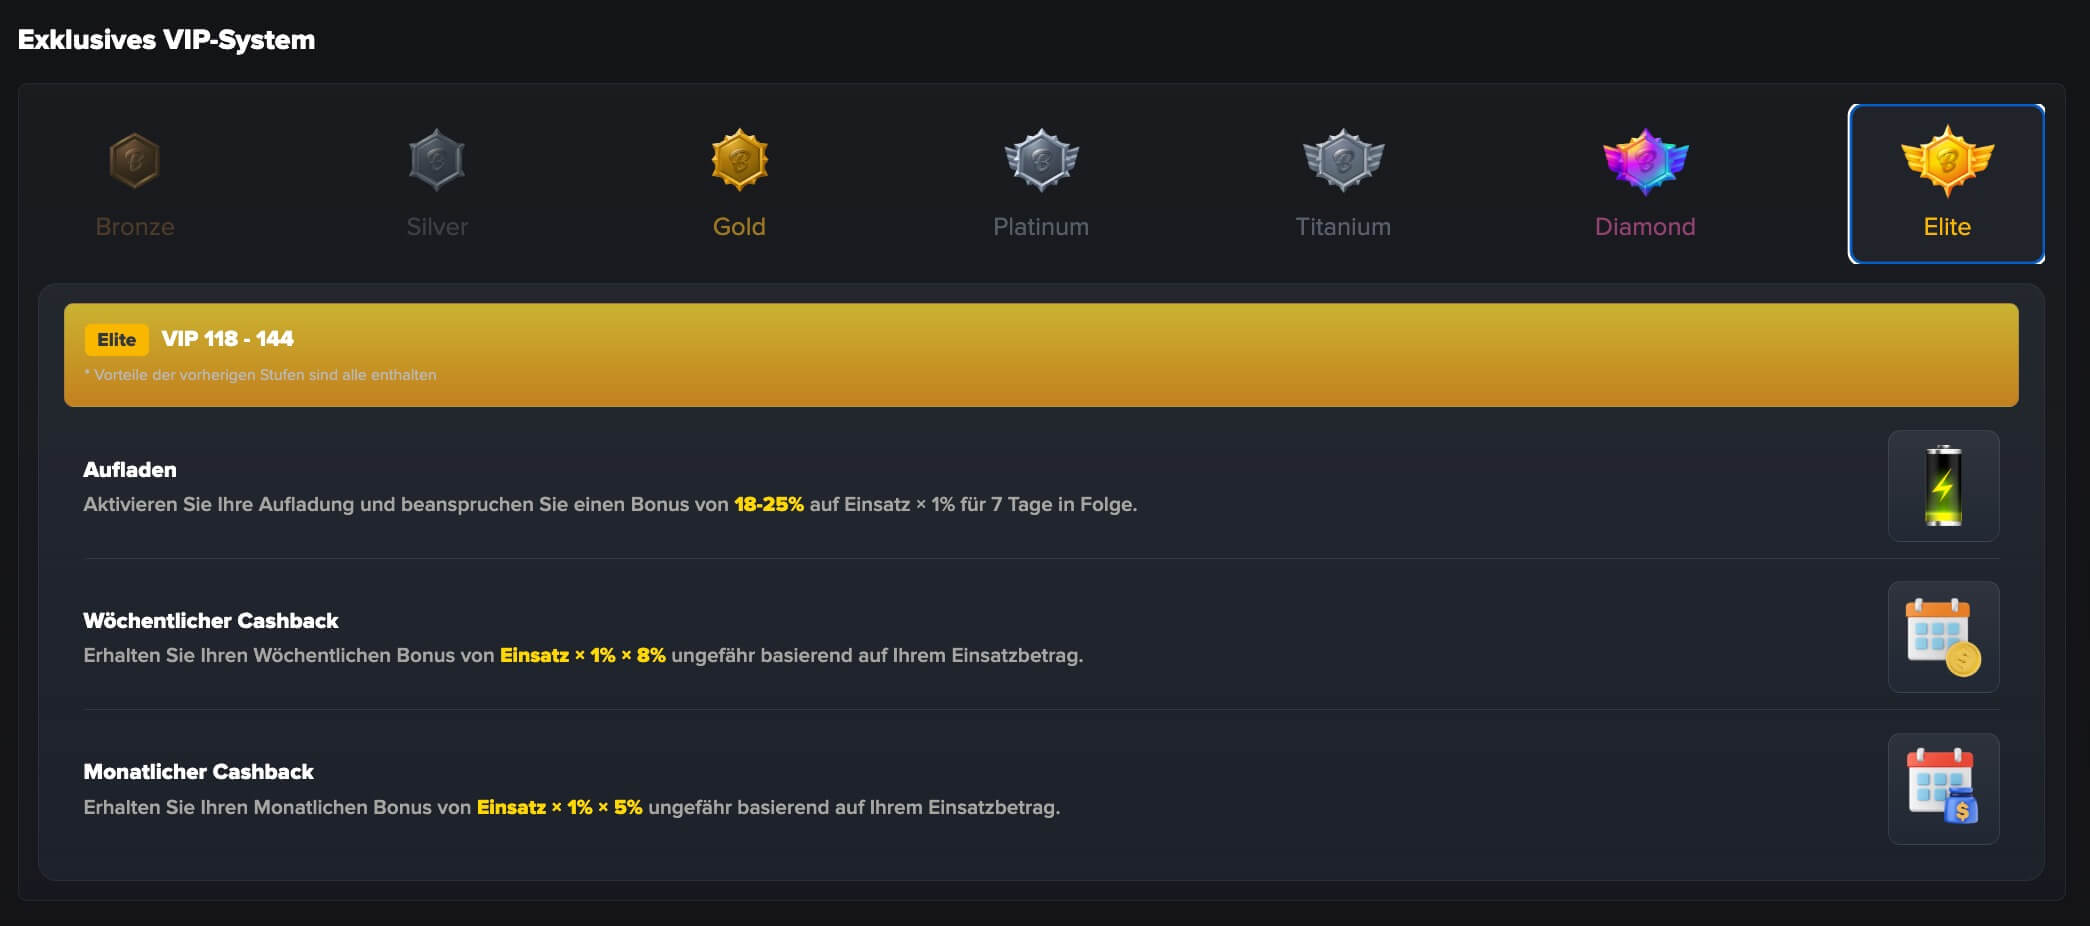Click the Silver badge icon

click(437, 160)
